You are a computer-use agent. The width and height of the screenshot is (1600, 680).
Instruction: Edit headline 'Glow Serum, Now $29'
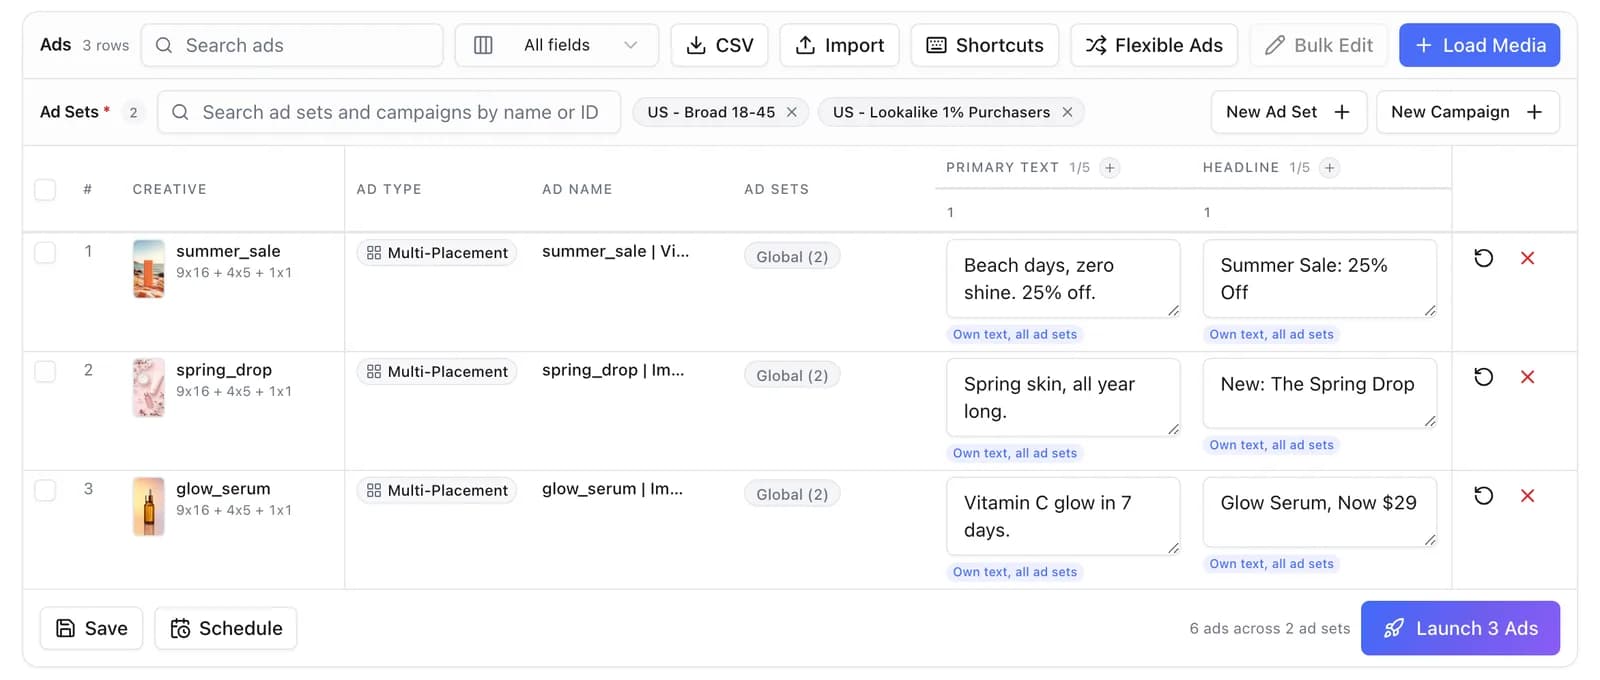1320,512
